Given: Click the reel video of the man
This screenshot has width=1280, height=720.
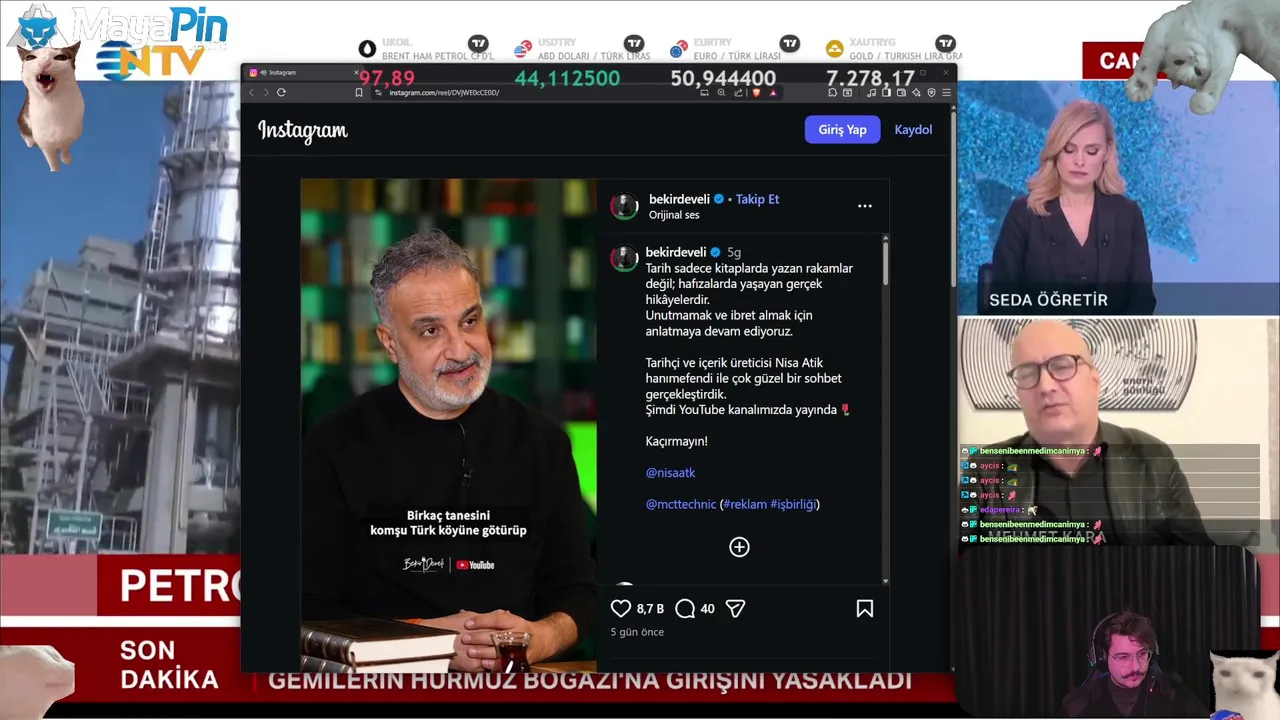Looking at the screenshot, I should tap(448, 425).
